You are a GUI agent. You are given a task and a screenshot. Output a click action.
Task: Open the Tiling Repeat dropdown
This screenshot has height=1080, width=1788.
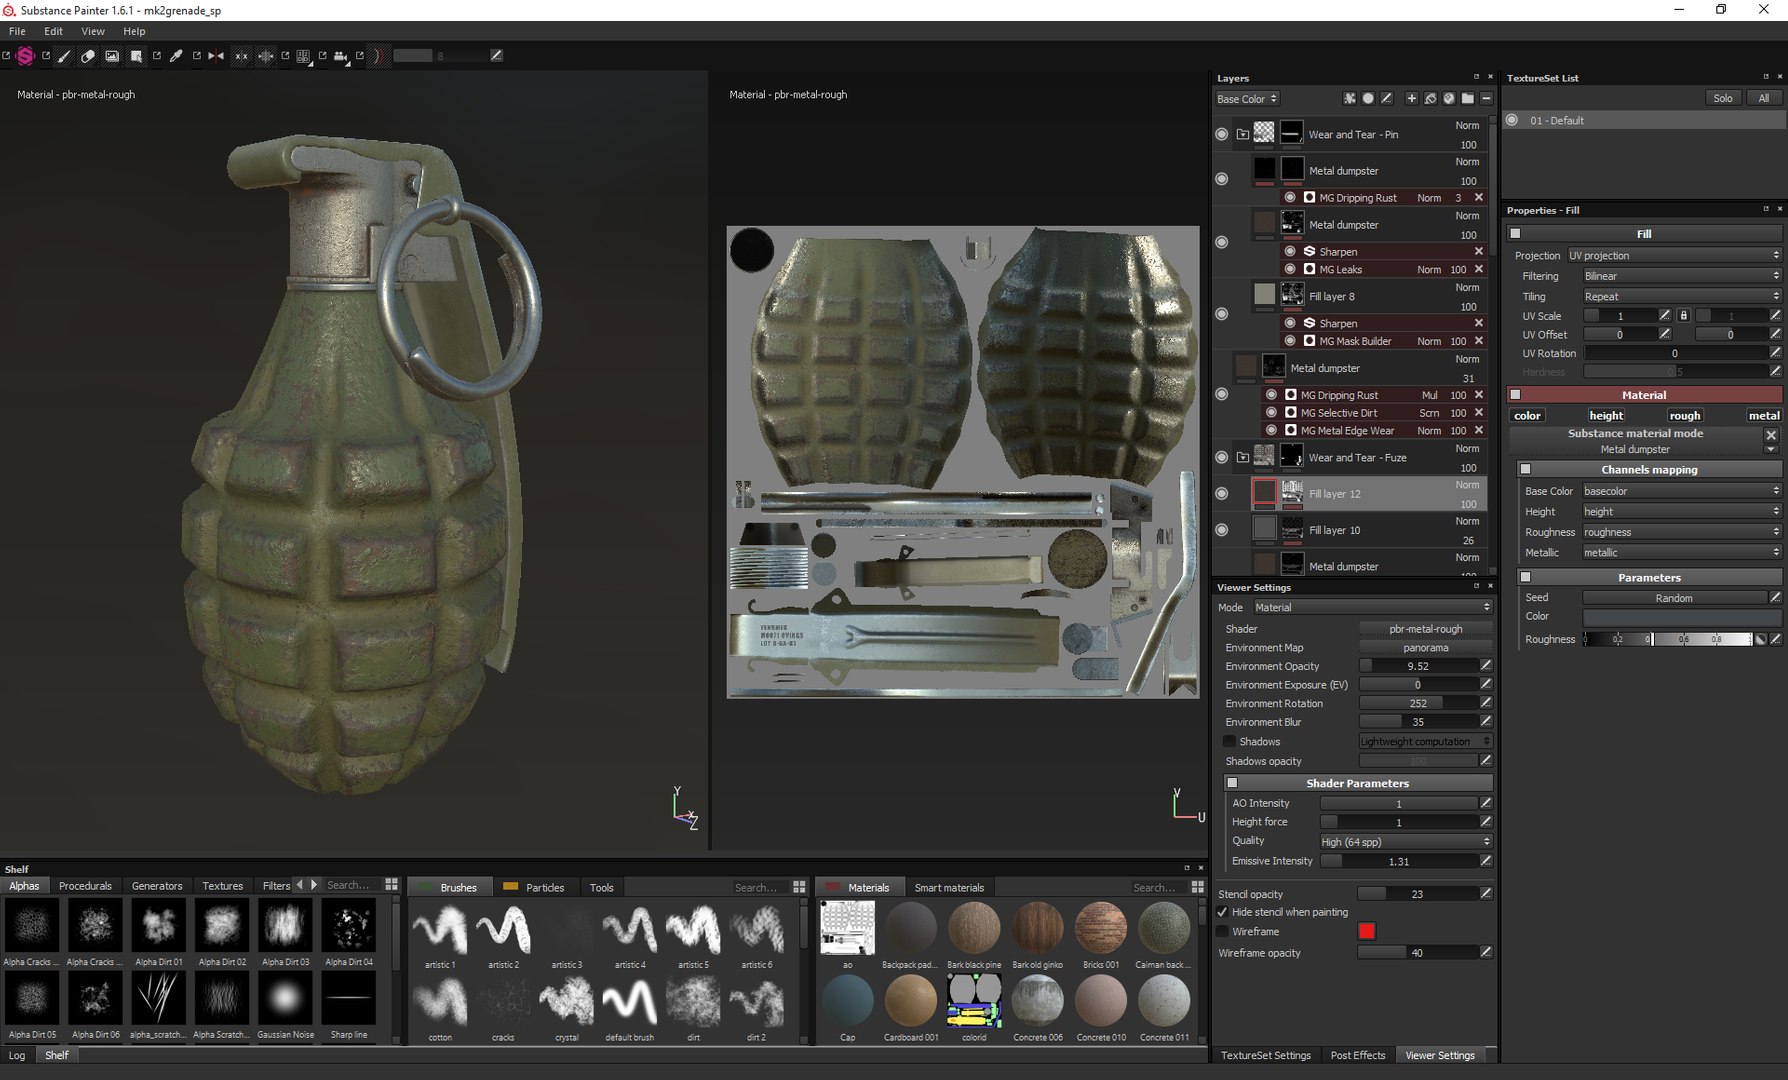click(1682, 296)
